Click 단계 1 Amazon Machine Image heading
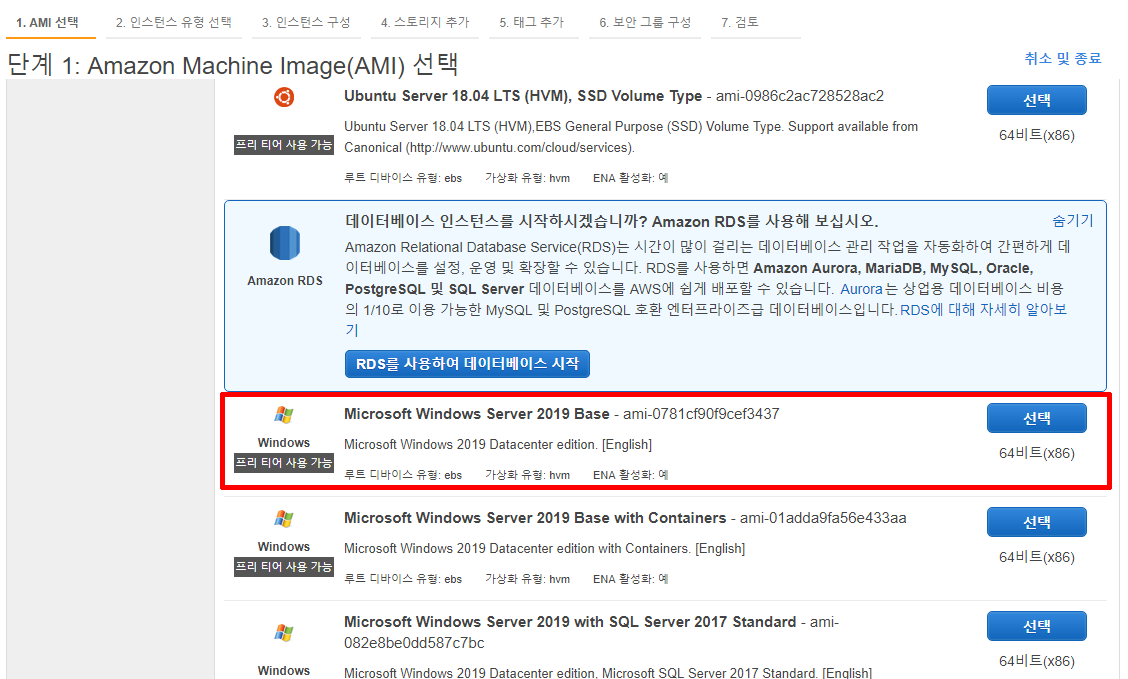The height and width of the screenshot is (679, 1128). (x=232, y=65)
